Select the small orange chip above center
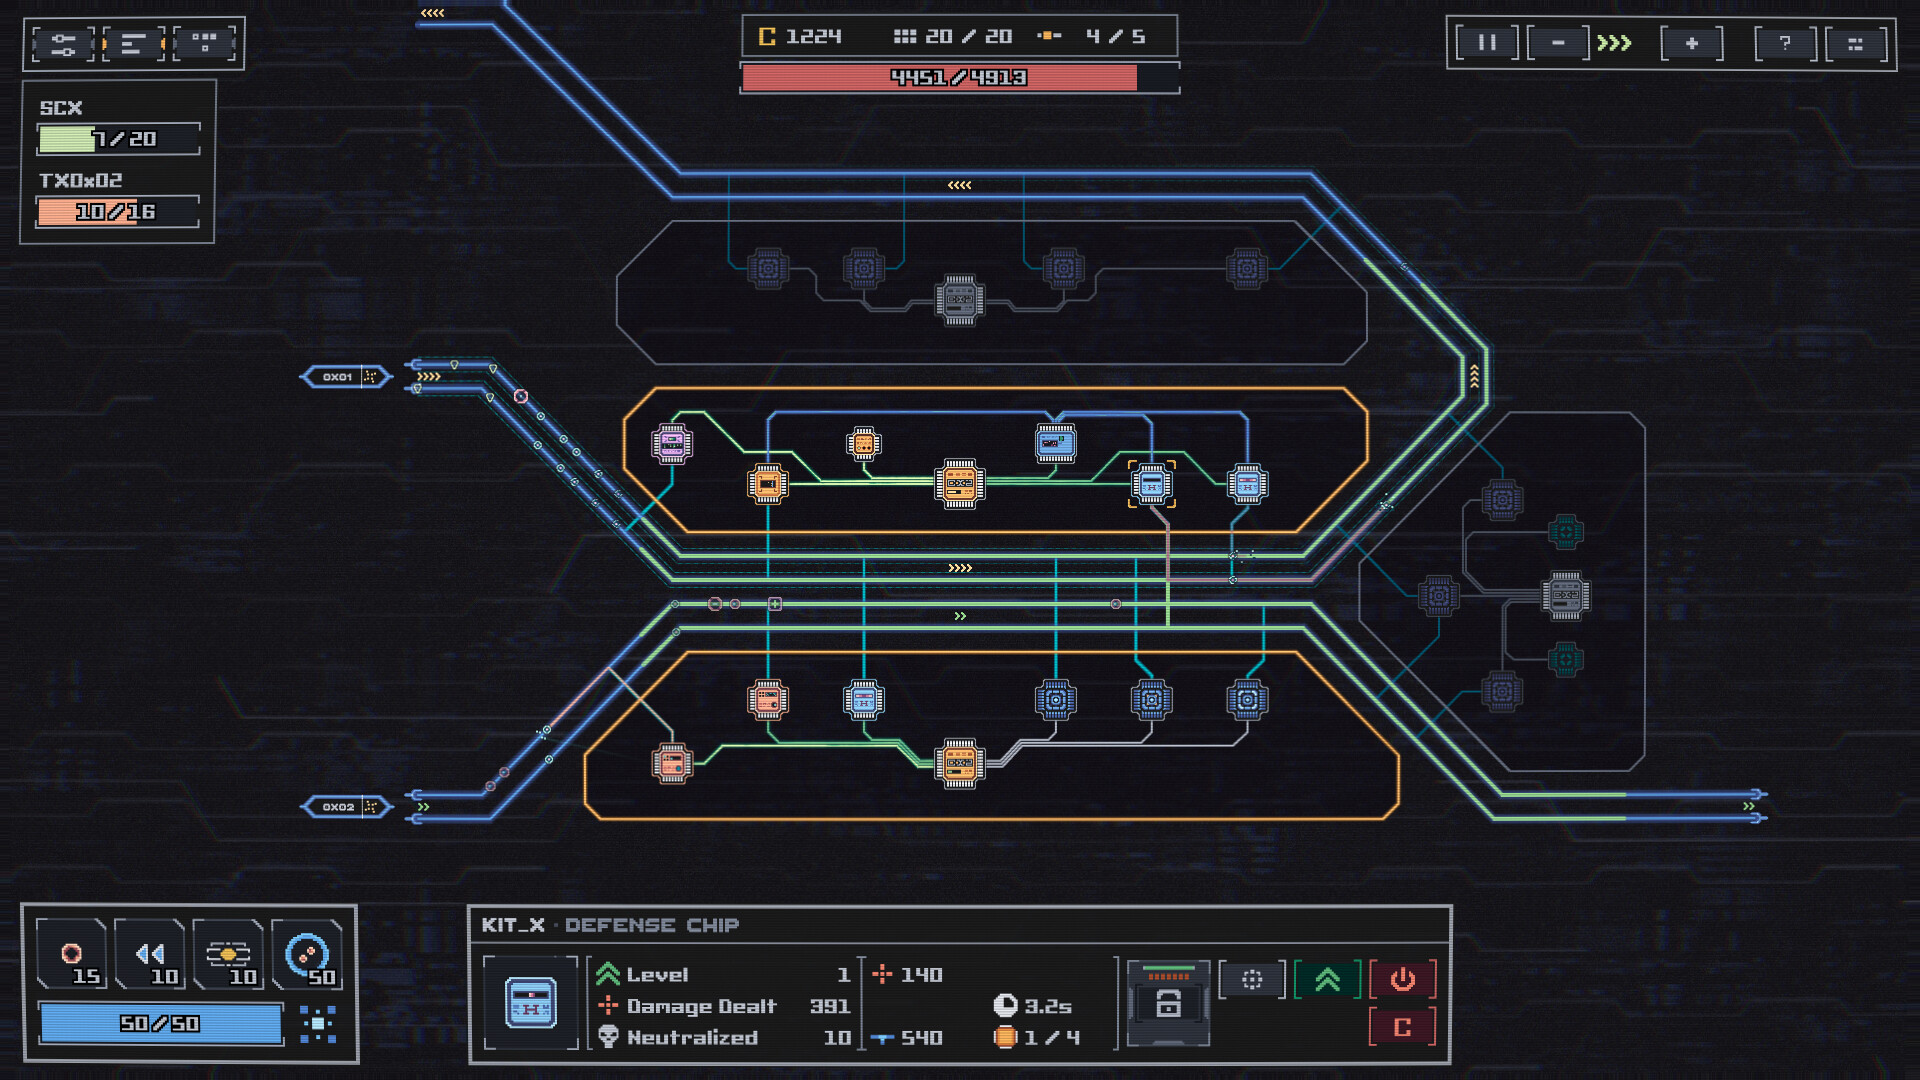 [x=864, y=443]
